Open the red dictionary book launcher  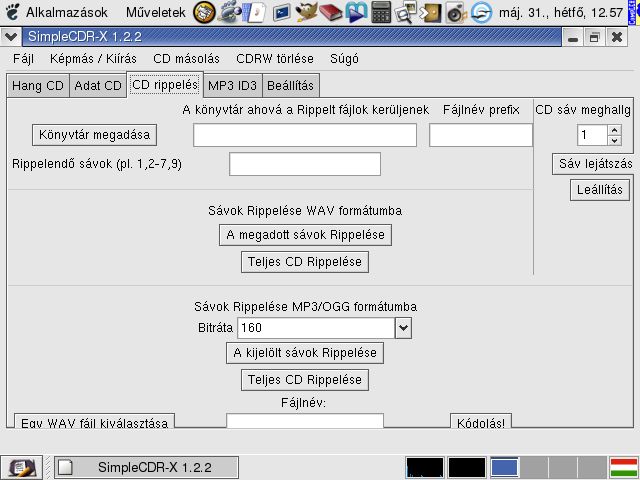[x=331, y=12]
